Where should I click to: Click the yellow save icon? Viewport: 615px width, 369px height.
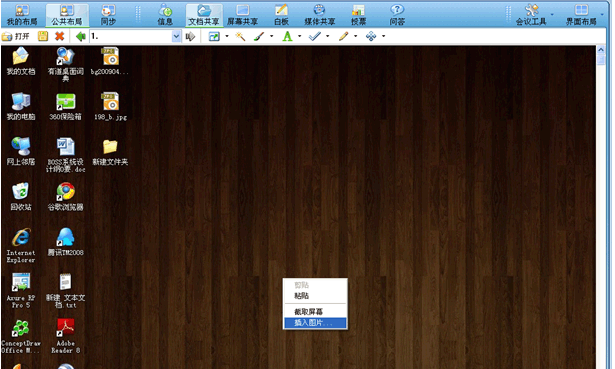click(43, 36)
